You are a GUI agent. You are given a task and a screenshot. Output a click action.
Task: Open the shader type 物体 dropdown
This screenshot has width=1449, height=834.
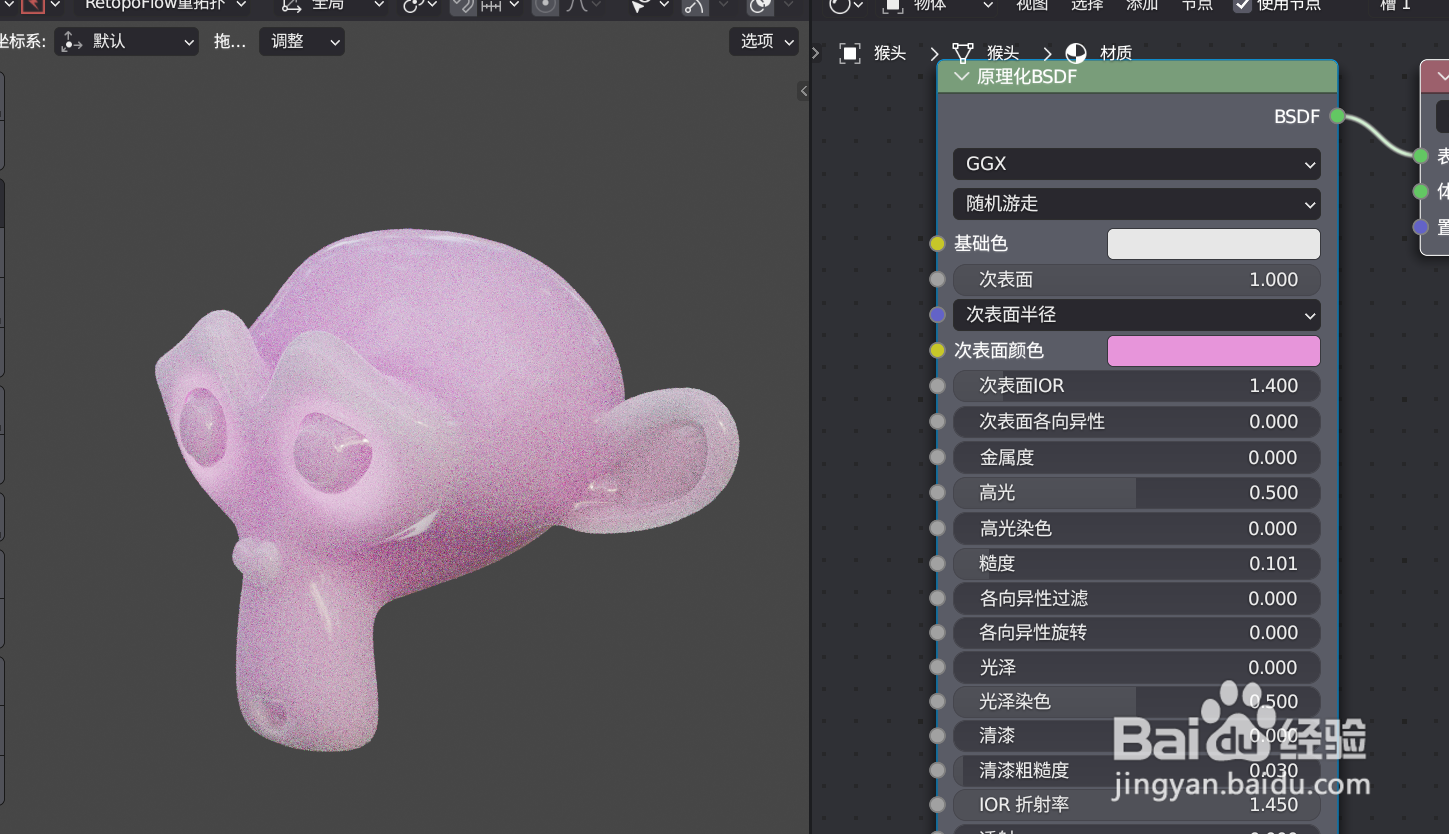938,5
